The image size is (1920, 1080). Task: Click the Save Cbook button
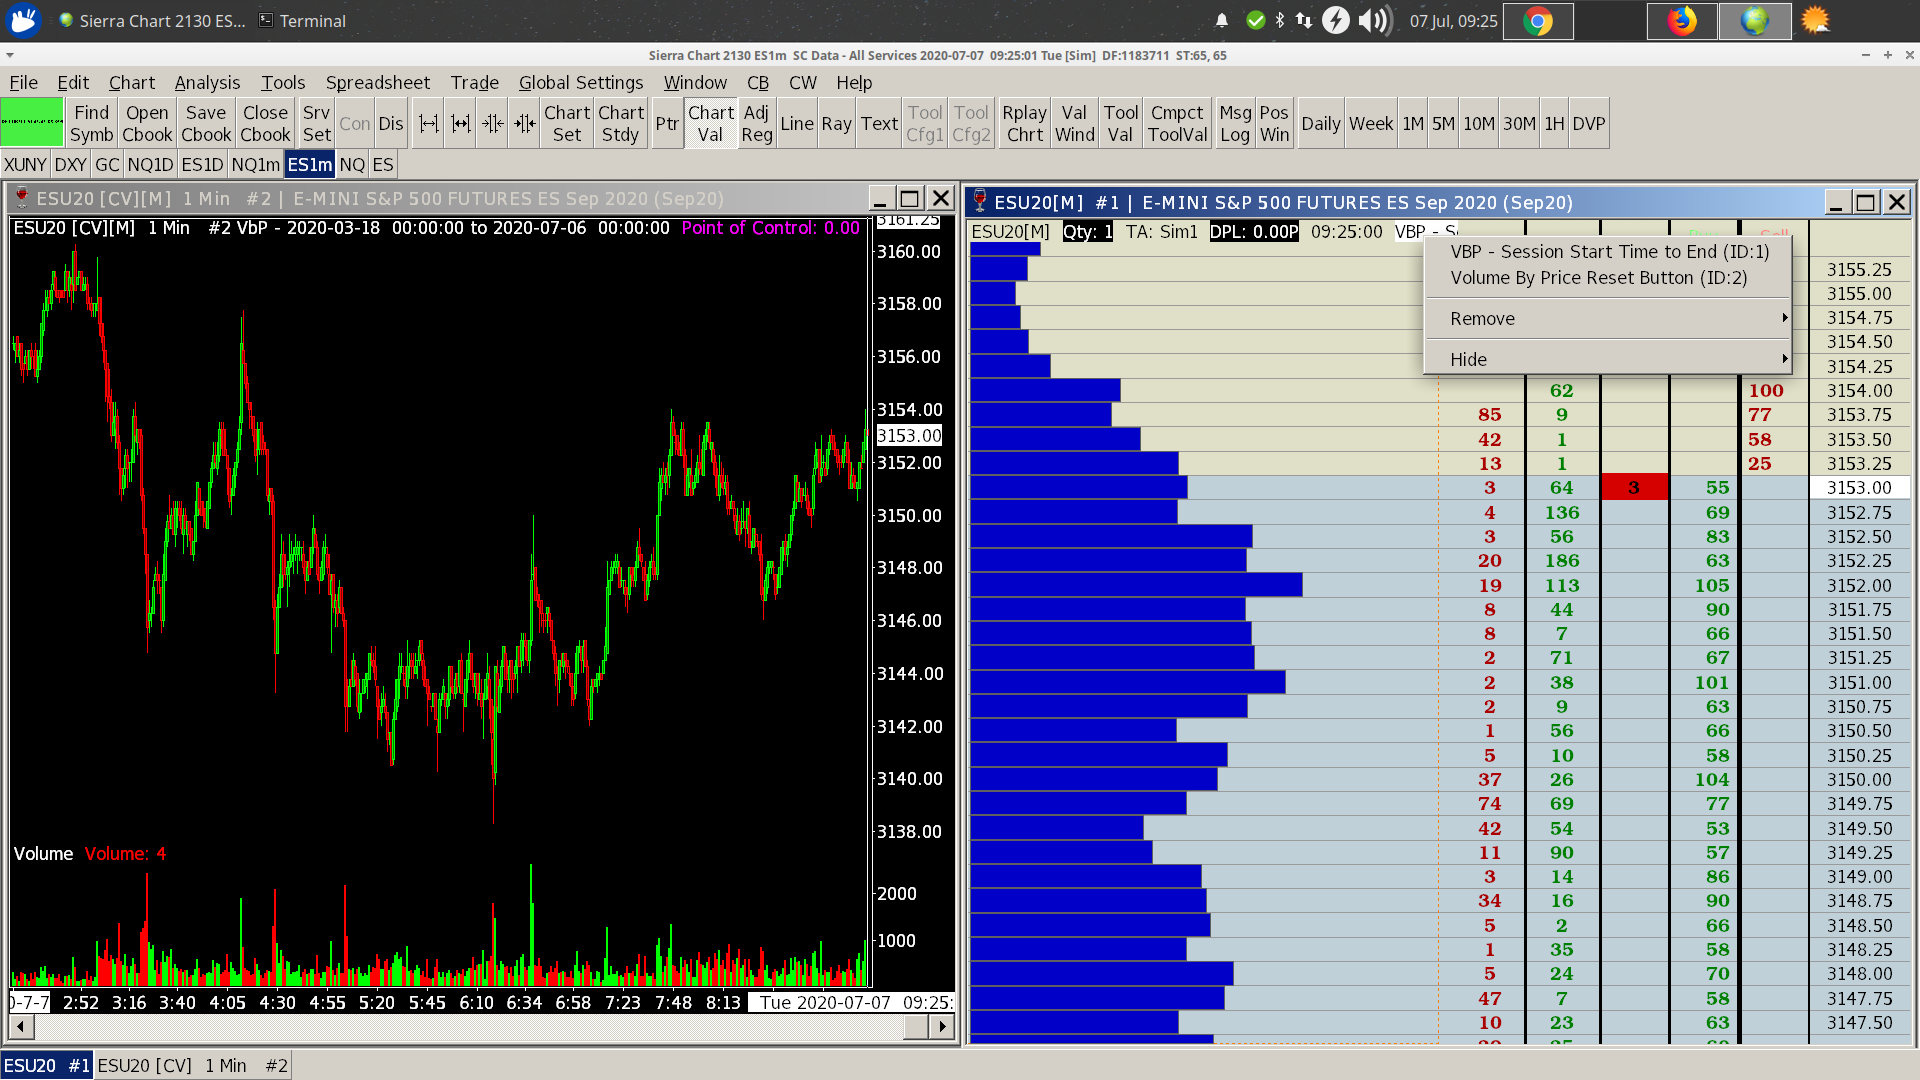coord(206,123)
